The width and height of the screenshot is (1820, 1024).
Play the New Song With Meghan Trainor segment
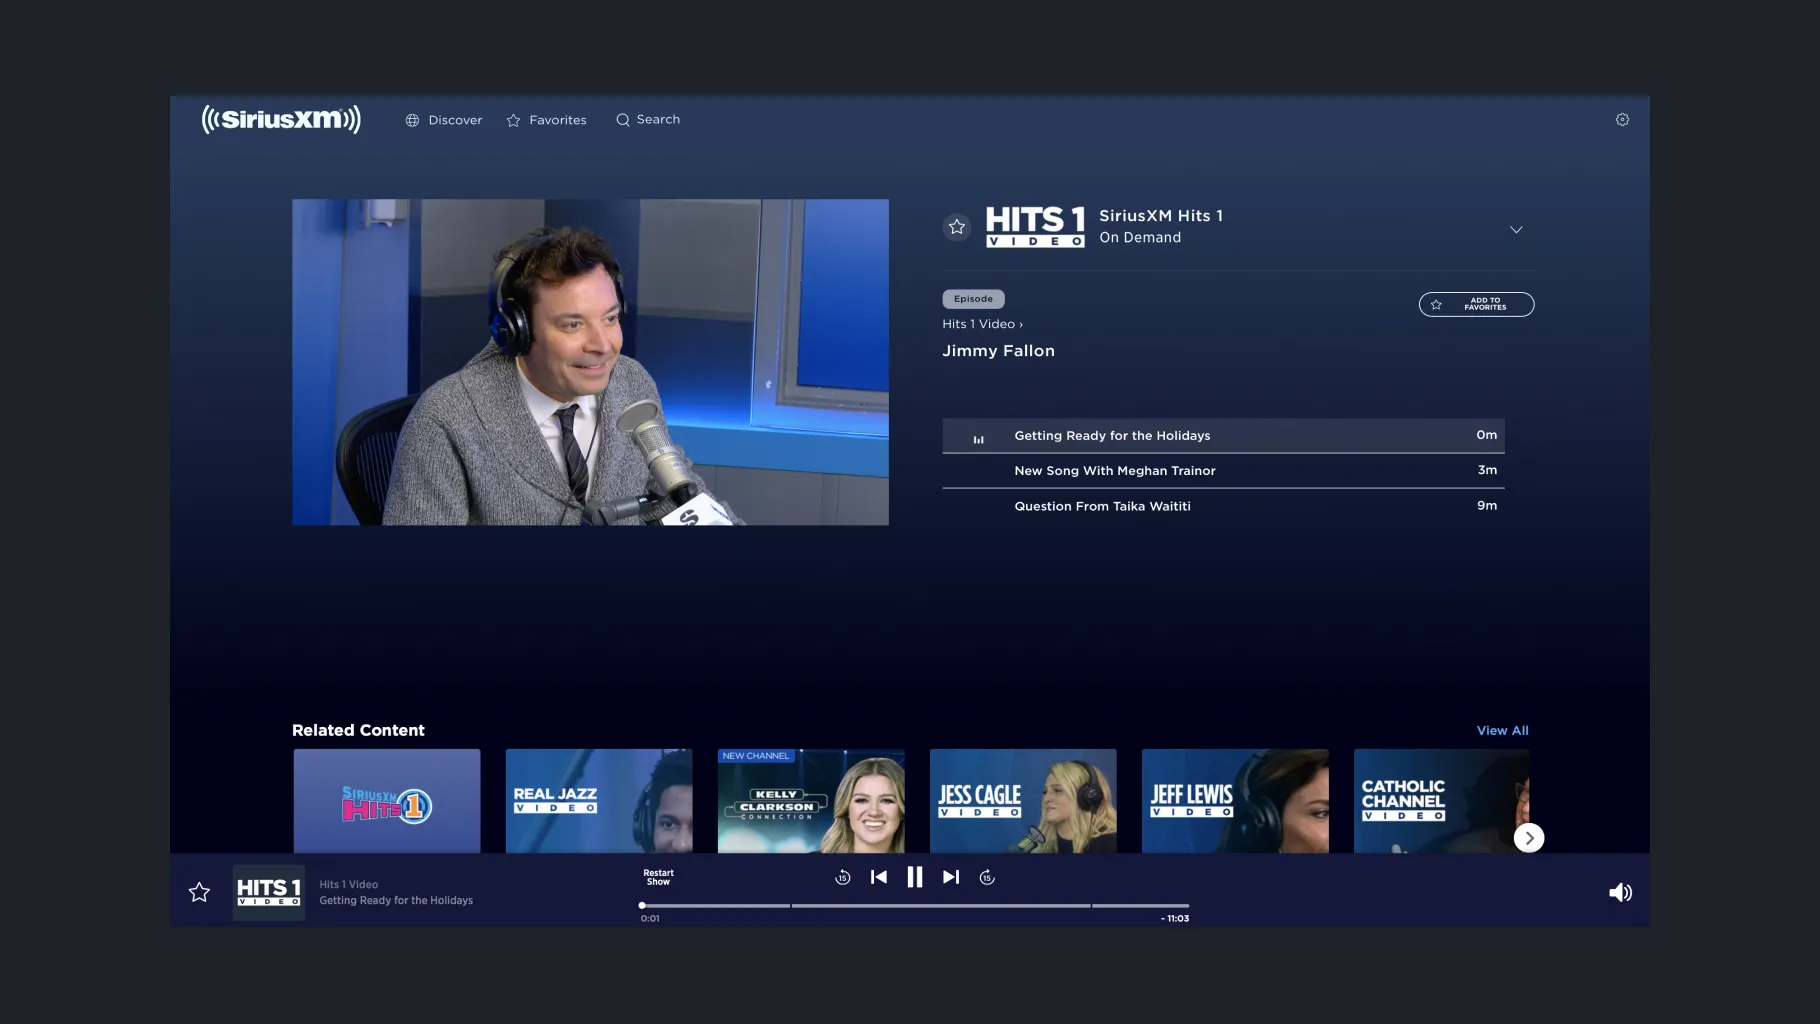[1223, 471]
